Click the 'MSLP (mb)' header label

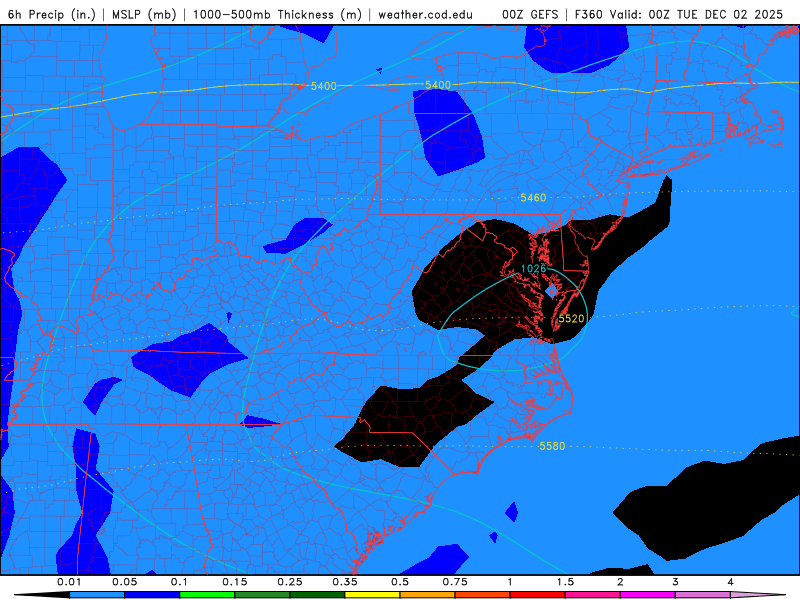click(x=144, y=14)
